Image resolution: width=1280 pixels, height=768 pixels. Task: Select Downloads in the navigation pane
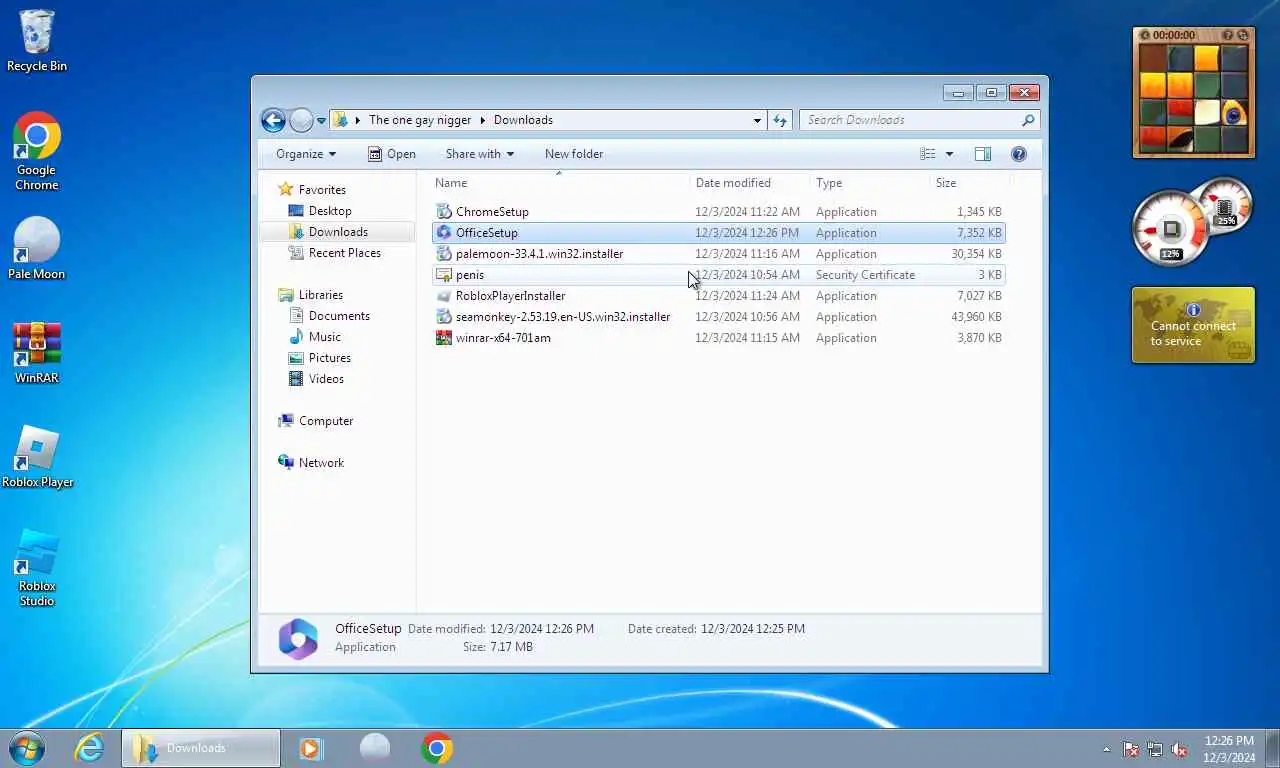(x=338, y=232)
